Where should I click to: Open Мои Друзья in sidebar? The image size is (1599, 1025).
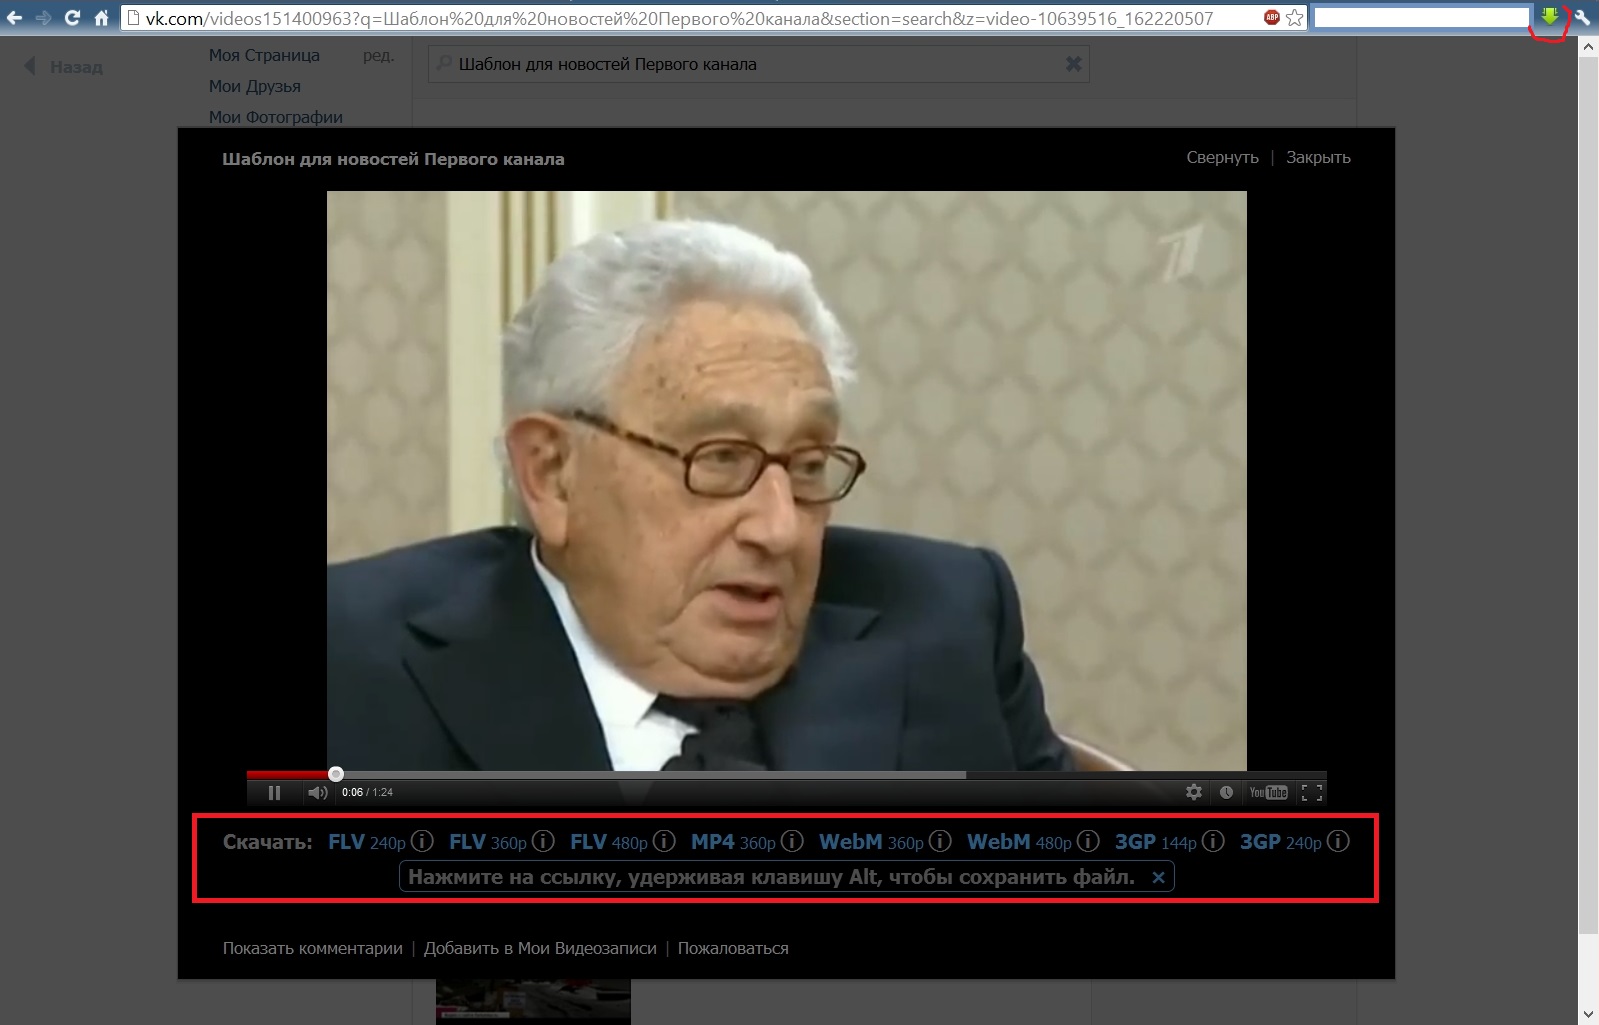254,86
